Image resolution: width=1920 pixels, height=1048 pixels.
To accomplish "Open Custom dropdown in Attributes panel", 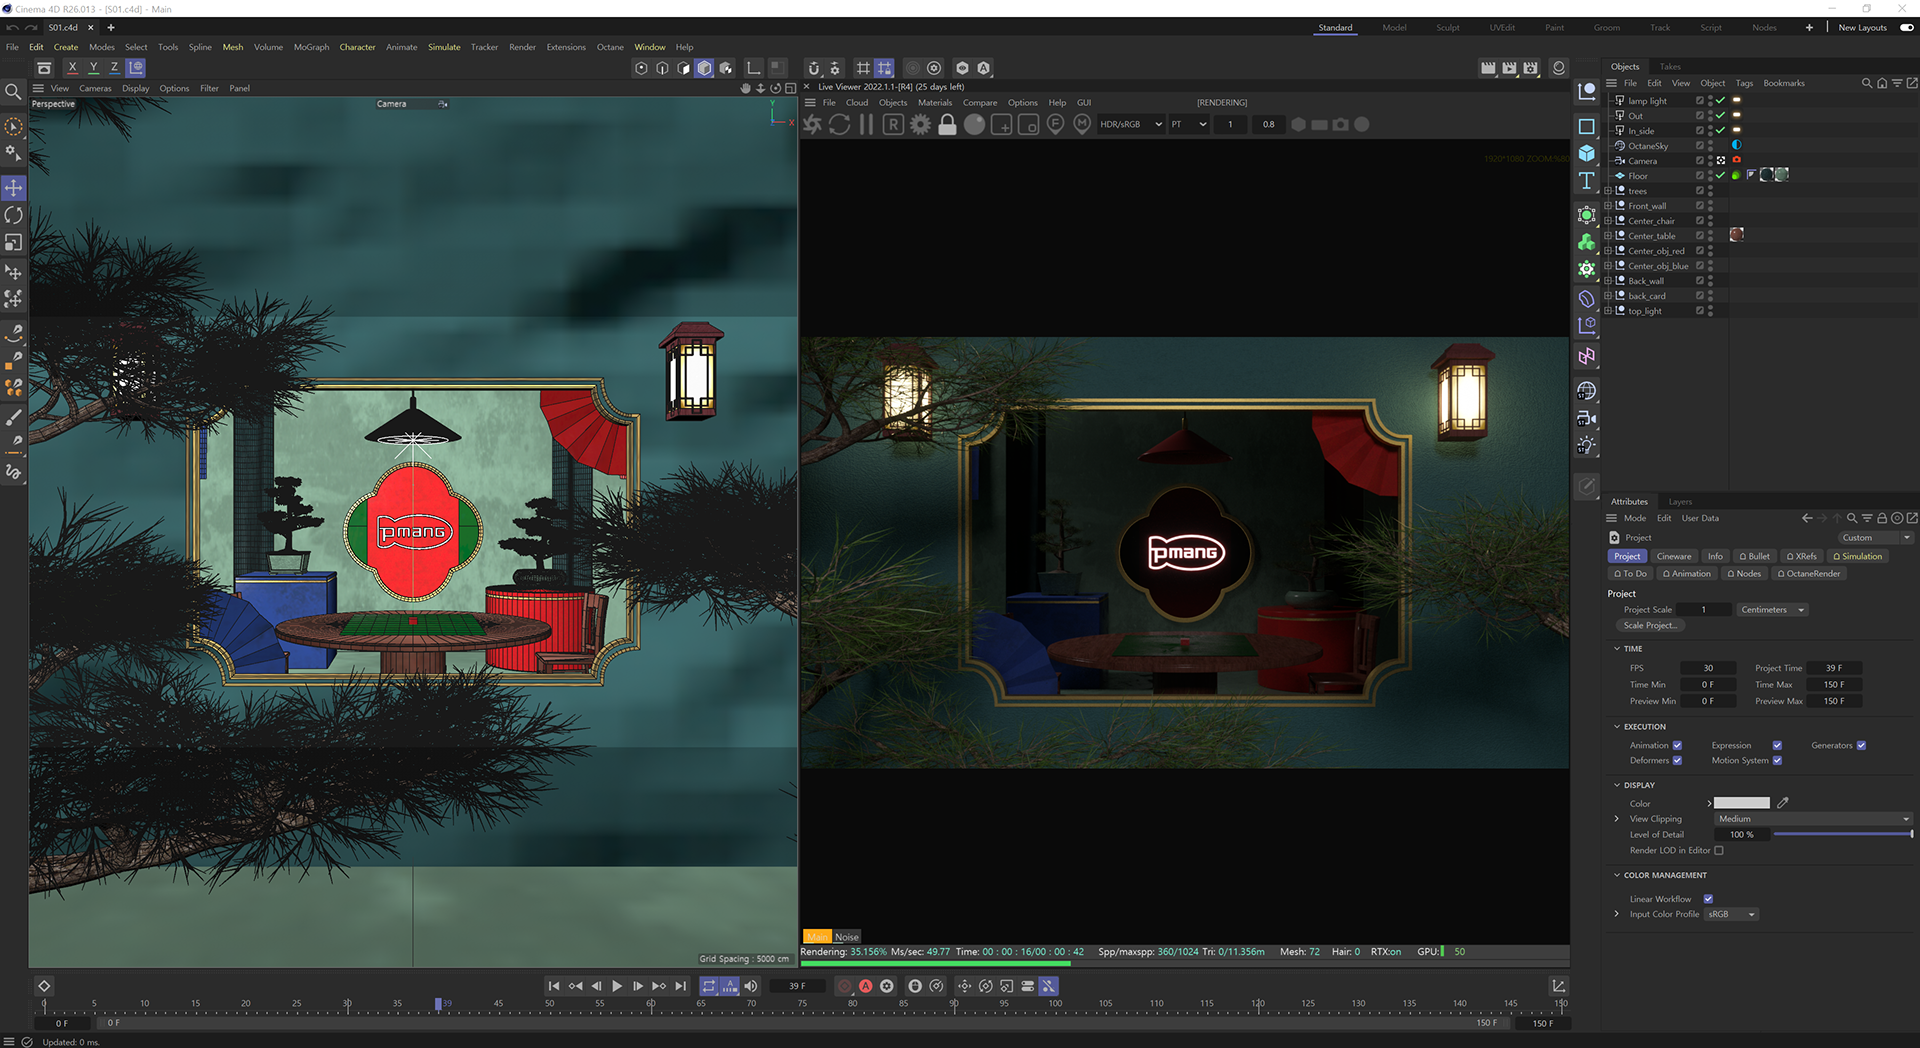I will [1876, 538].
